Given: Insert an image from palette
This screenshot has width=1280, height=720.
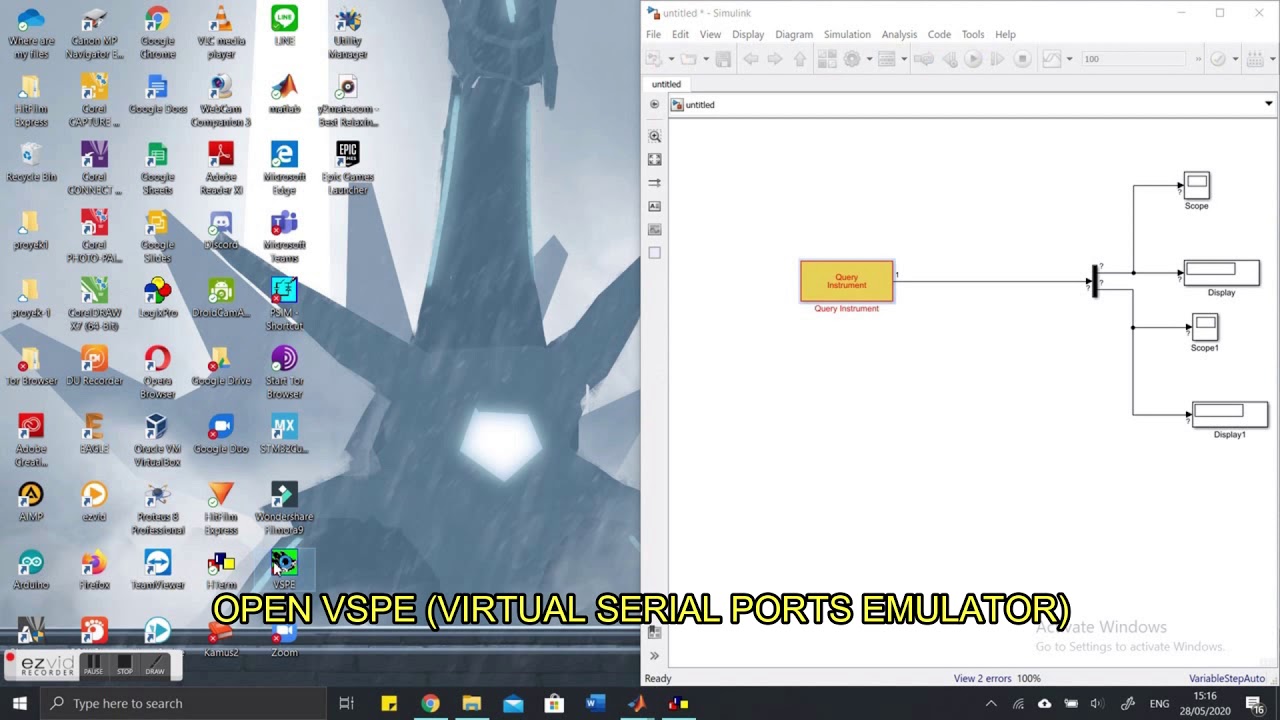Looking at the screenshot, I should (655, 229).
